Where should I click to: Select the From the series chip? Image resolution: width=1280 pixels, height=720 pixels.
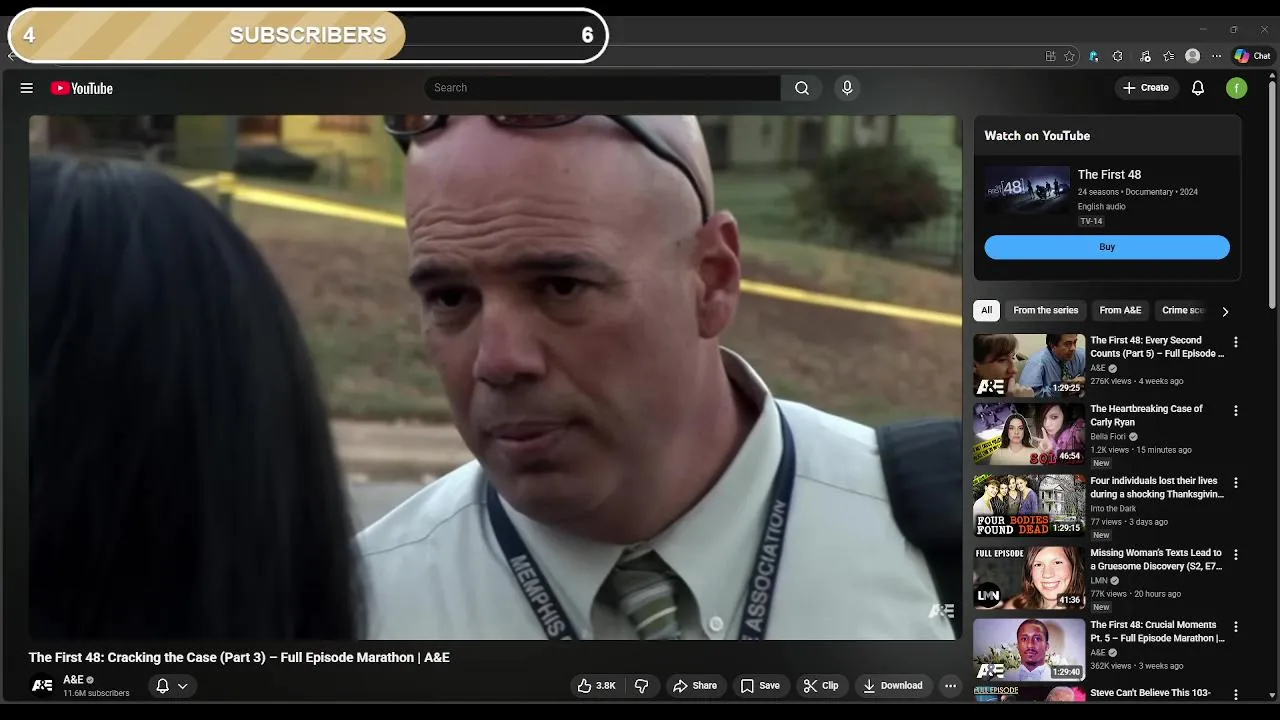coord(1045,310)
